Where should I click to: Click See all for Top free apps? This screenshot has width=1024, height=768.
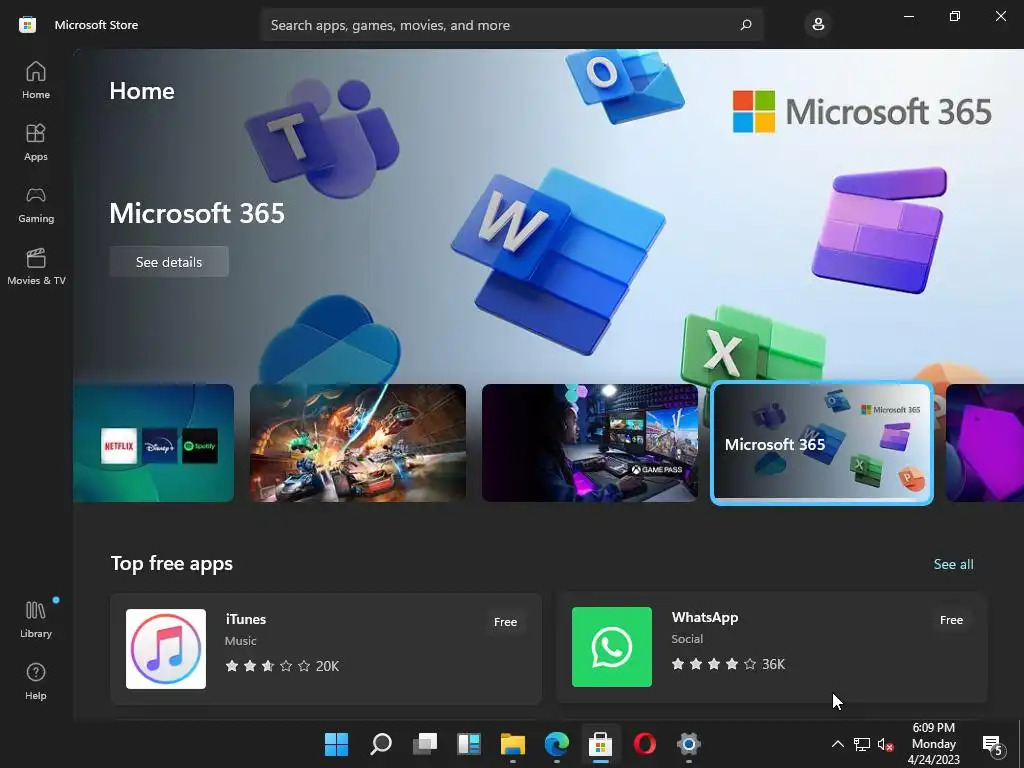tap(953, 564)
